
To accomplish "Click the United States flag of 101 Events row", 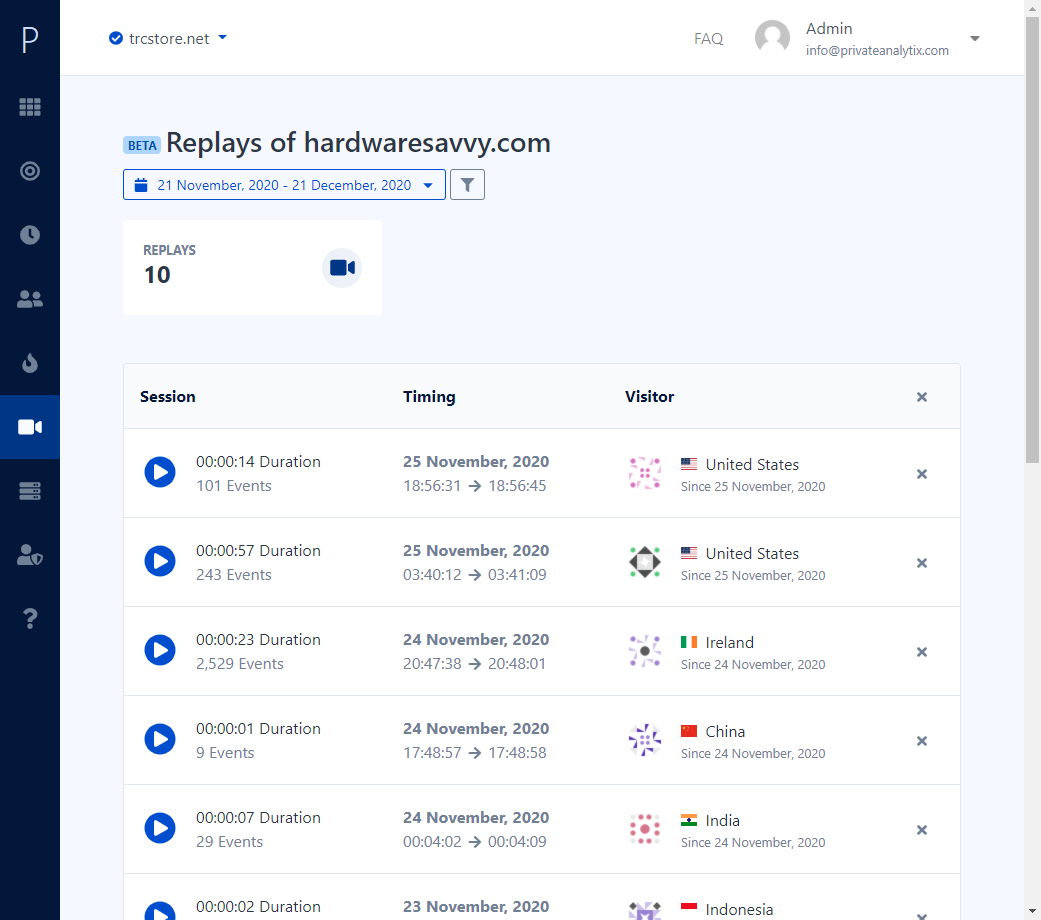I will point(689,464).
